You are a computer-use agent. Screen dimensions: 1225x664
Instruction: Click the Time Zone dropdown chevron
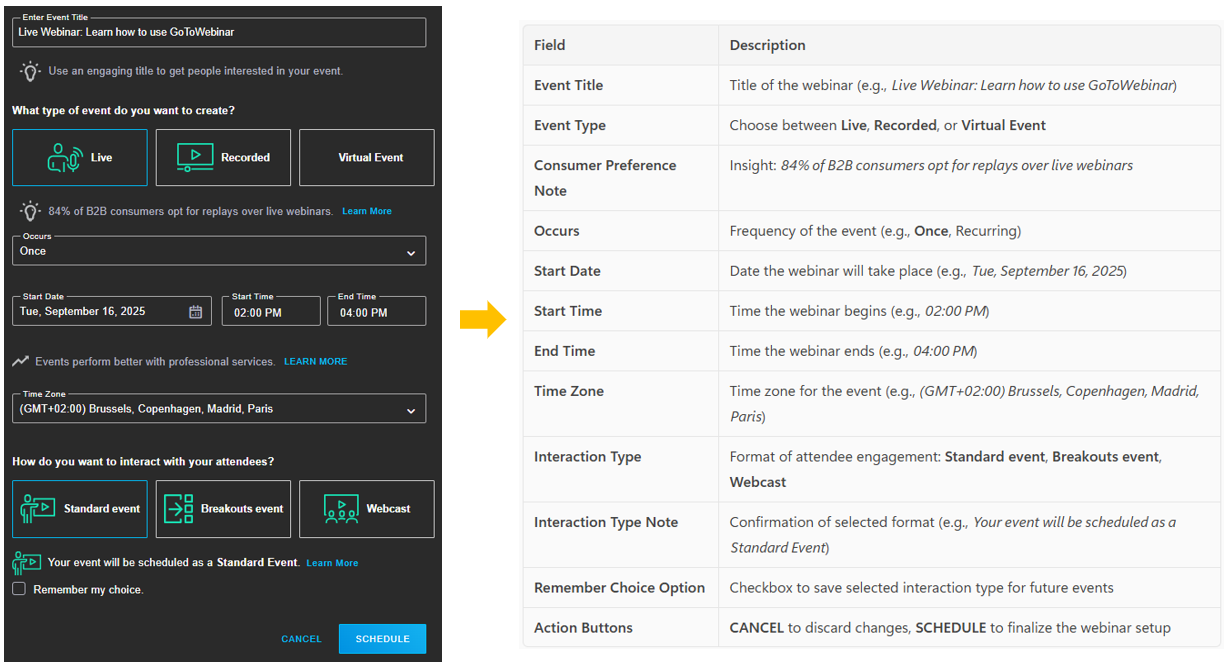411,411
